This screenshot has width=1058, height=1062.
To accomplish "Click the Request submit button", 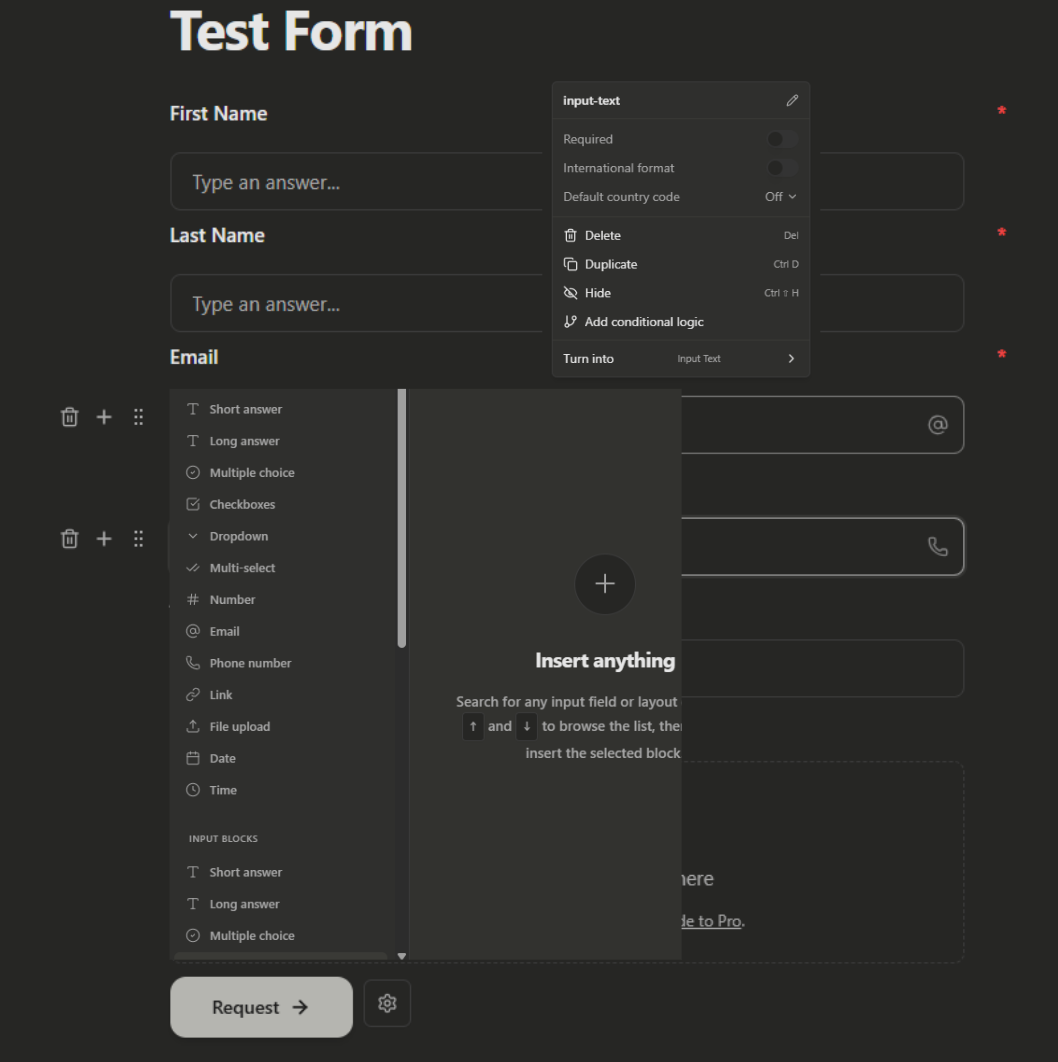I will click(x=261, y=1007).
